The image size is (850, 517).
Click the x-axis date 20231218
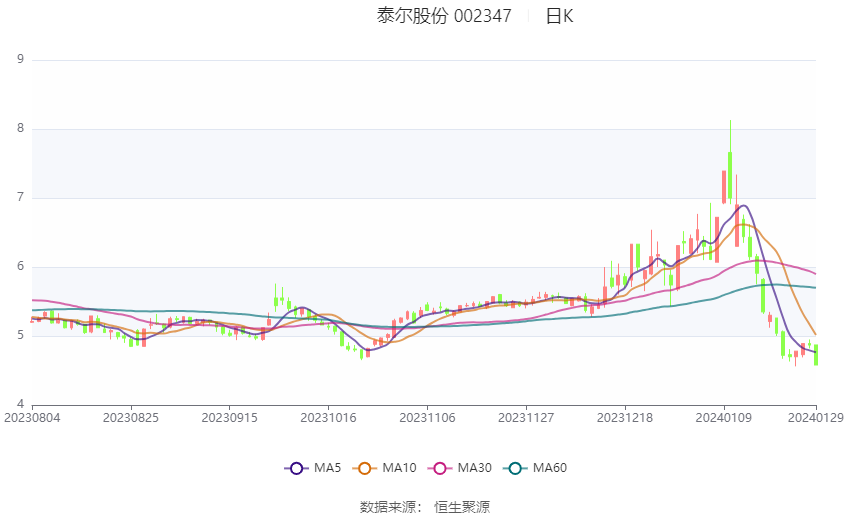tap(625, 418)
